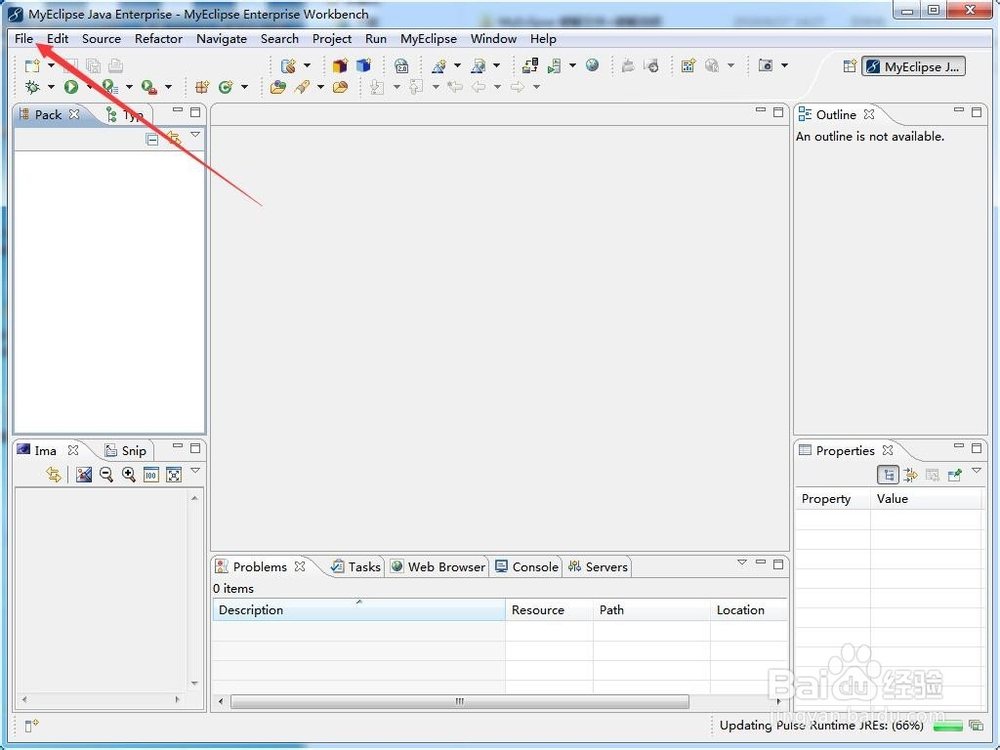Switch to the Web Browser tab

click(x=438, y=567)
